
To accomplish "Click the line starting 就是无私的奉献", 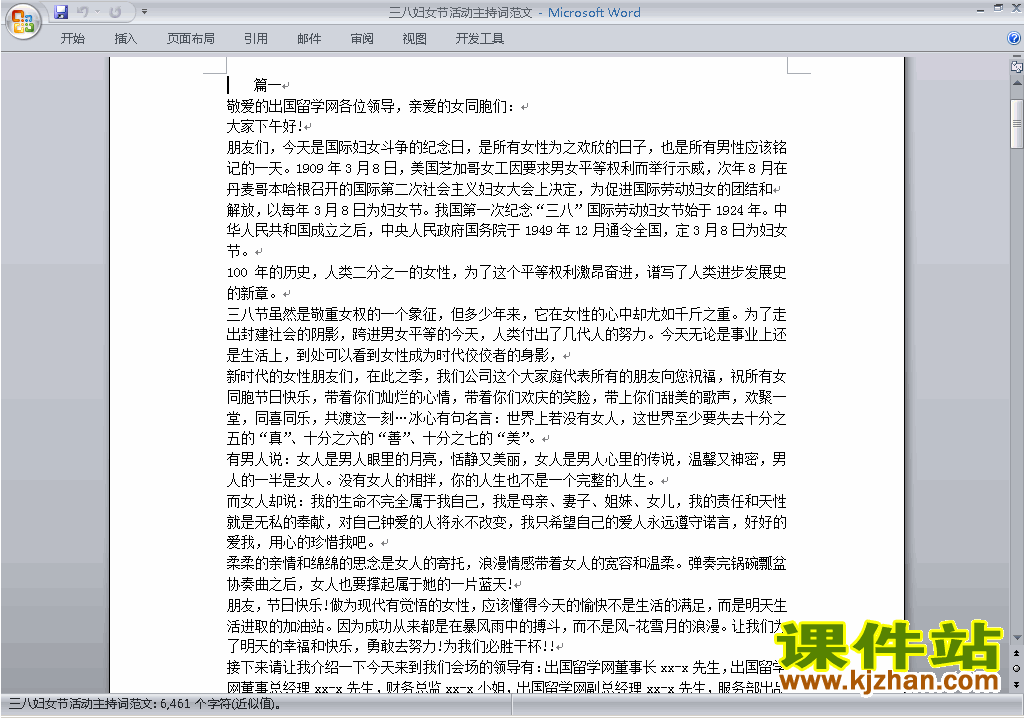I will (x=507, y=522).
